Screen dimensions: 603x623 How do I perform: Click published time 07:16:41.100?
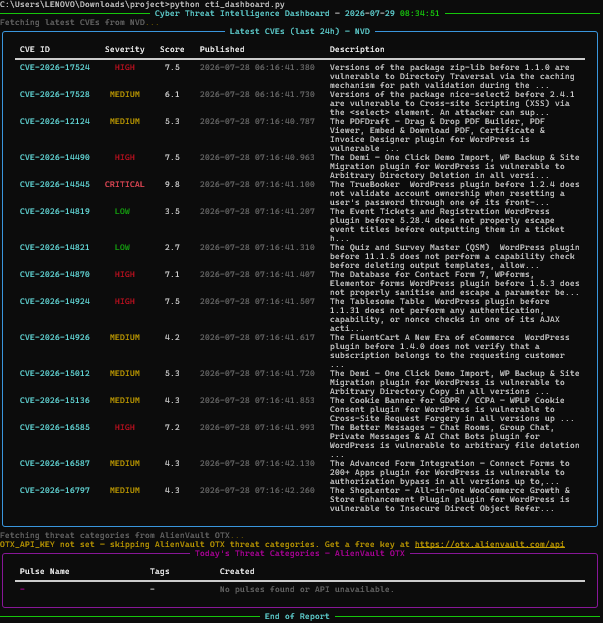(x=285, y=184)
